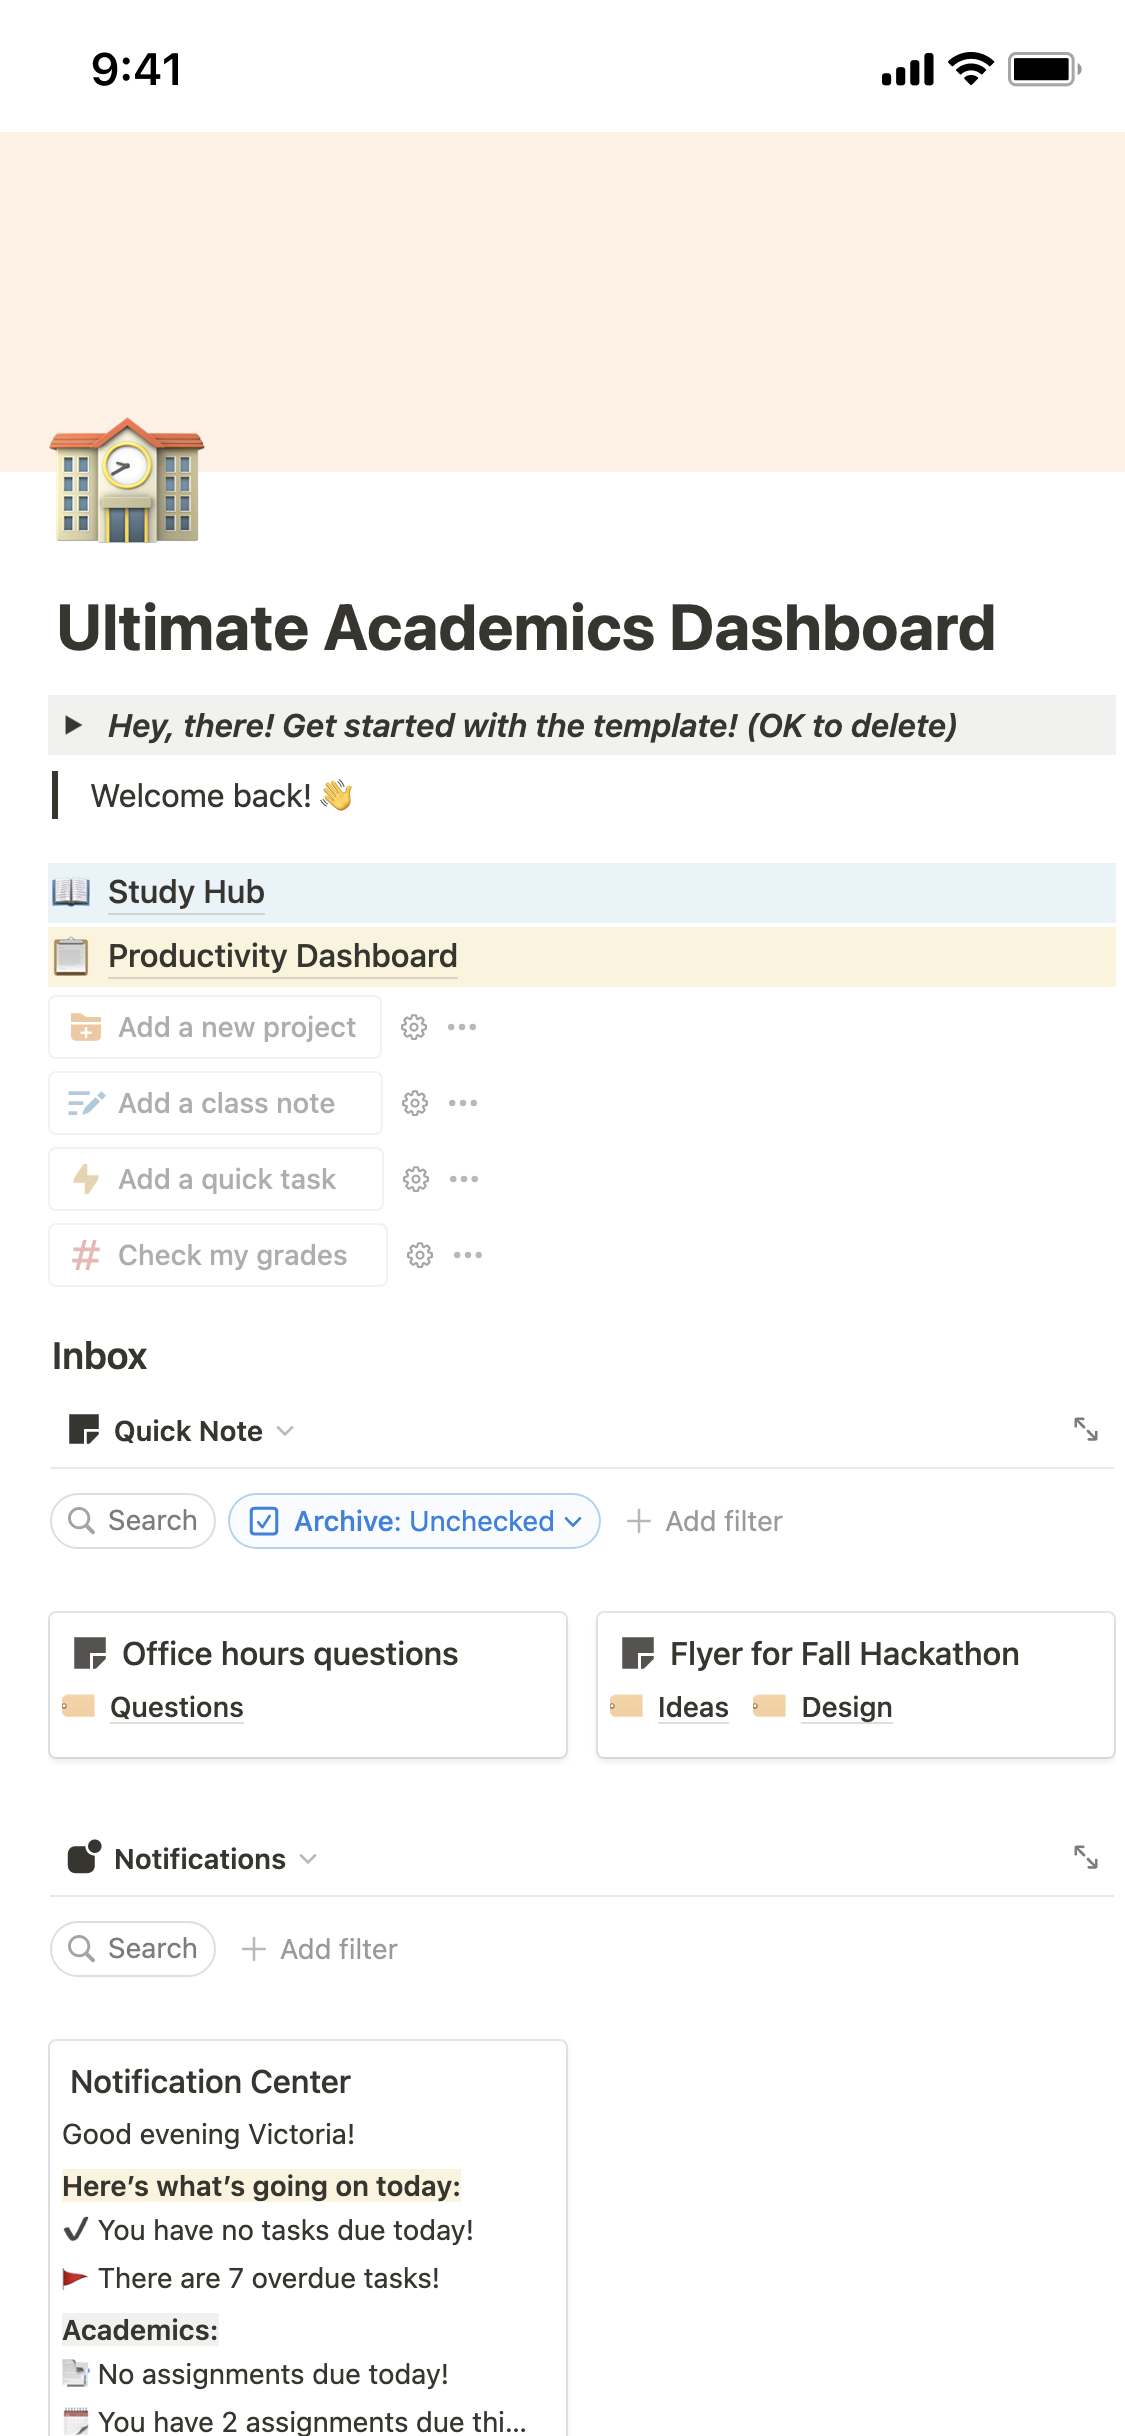Open the Office hours questions card

(x=290, y=1654)
